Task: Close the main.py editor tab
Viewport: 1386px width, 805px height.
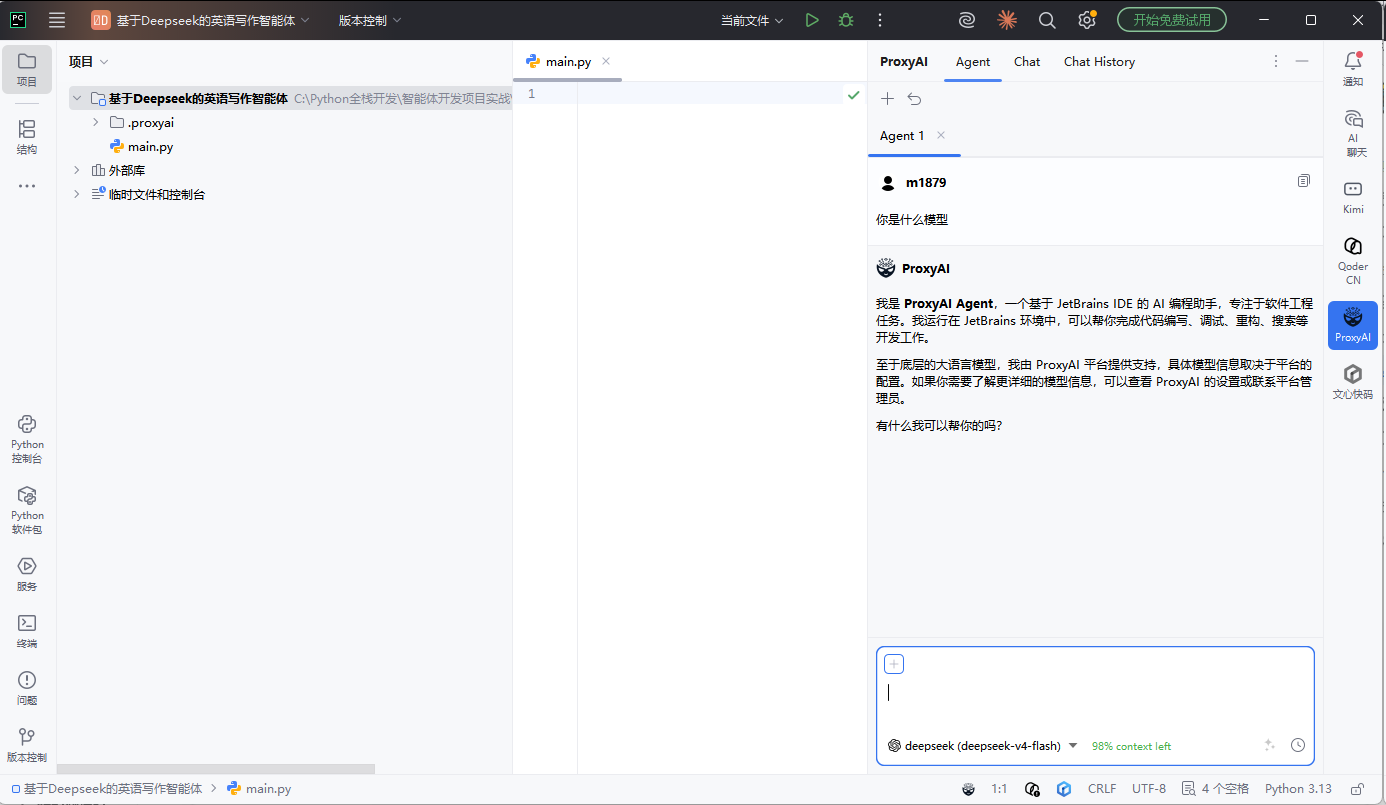Action: [606, 61]
